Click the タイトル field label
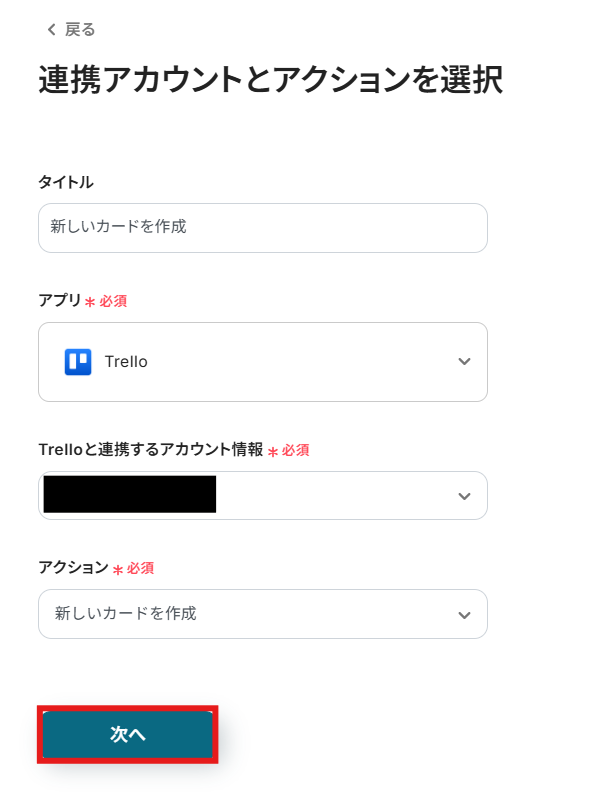This screenshot has width=600, height=793. click(x=66, y=182)
